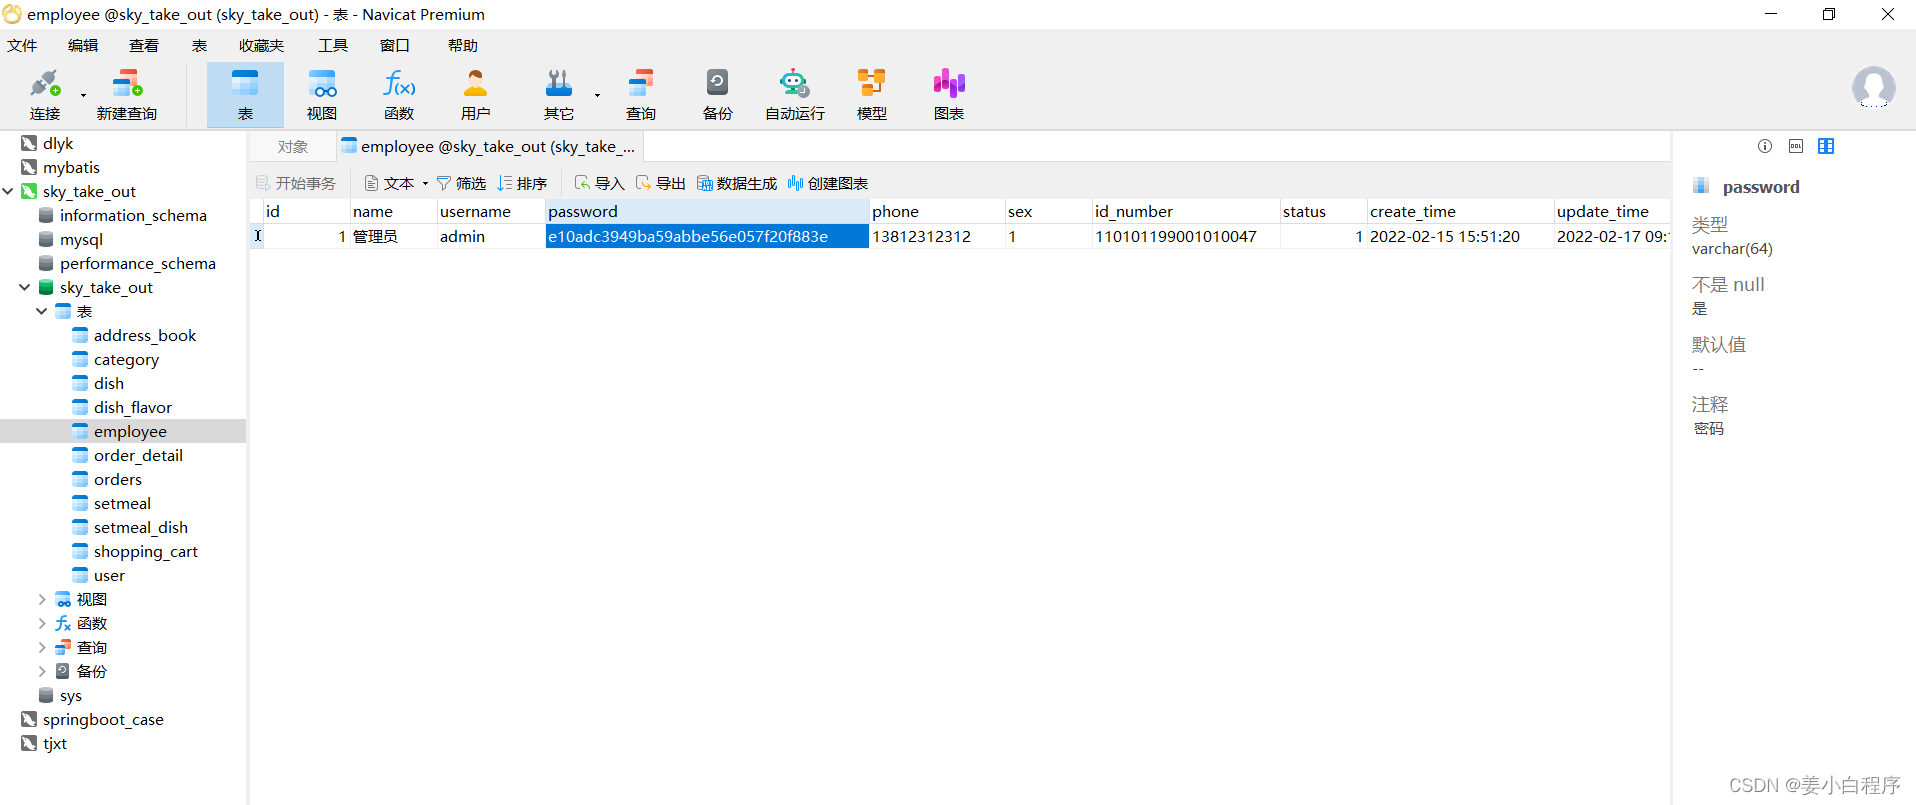Open the 收藏夹 menu
Image resolution: width=1916 pixels, height=805 pixels.
click(x=262, y=46)
